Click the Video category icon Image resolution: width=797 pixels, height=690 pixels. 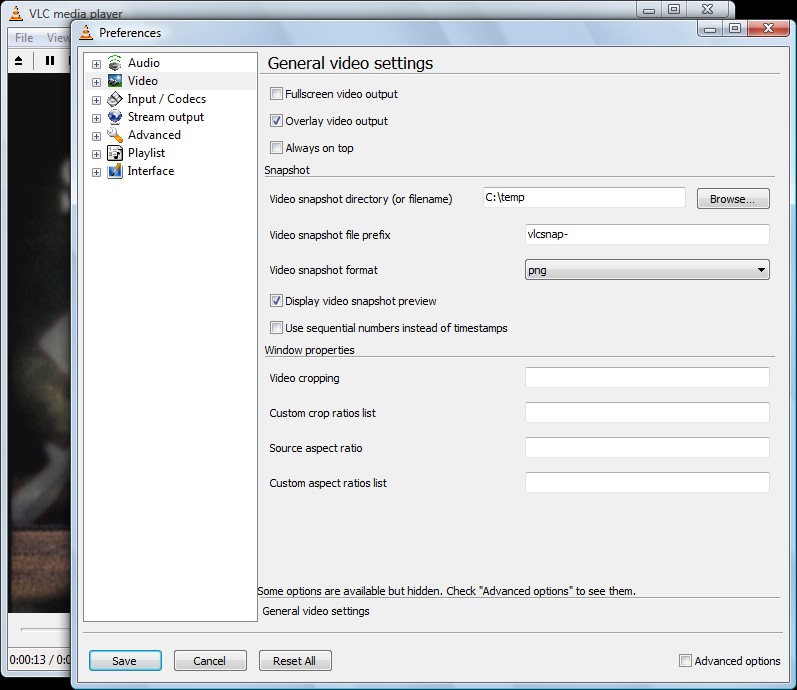pyautogui.click(x=115, y=81)
